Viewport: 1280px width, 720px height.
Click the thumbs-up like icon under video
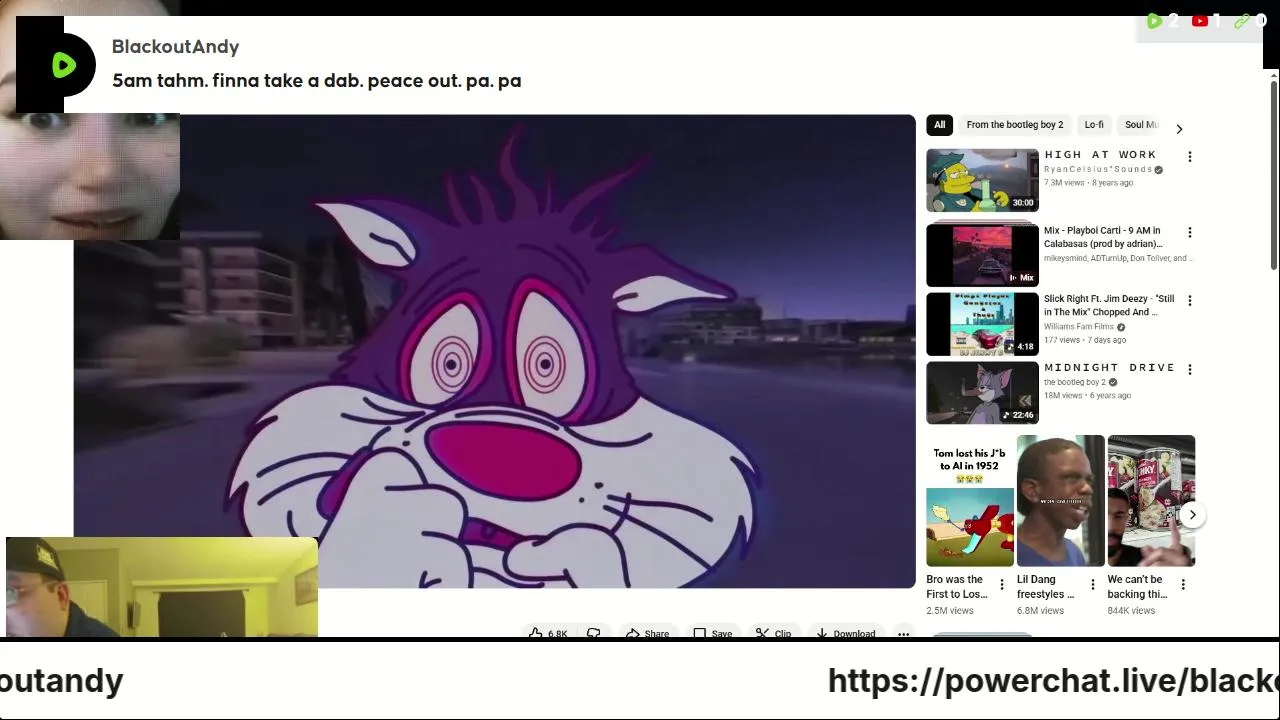click(x=536, y=633)
